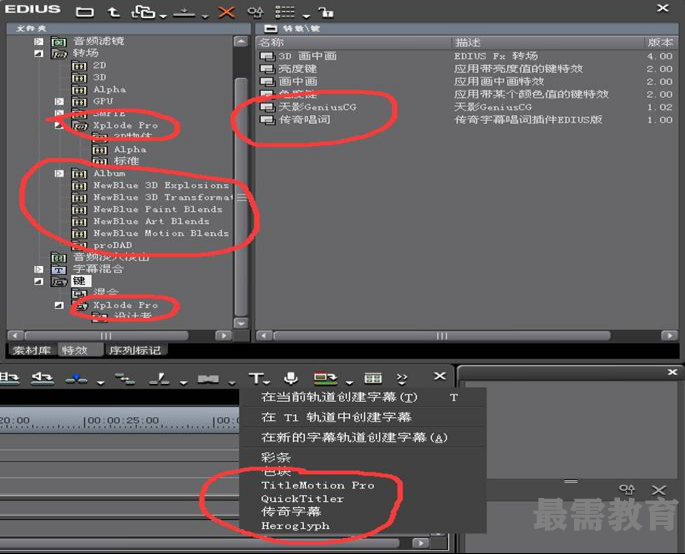Click the audio mixer icon in timeline toolbar
Viewport: 685px width, 554px height.
373,378
